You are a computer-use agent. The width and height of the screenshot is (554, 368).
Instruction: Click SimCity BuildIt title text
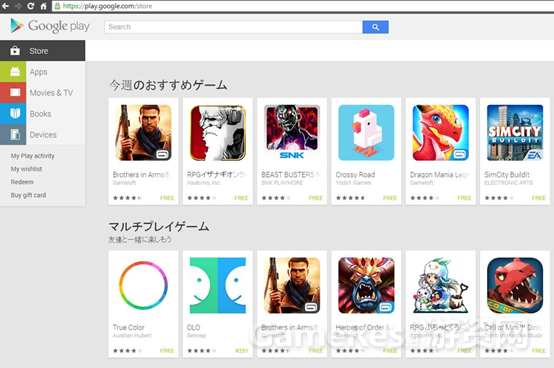(507, 174)
